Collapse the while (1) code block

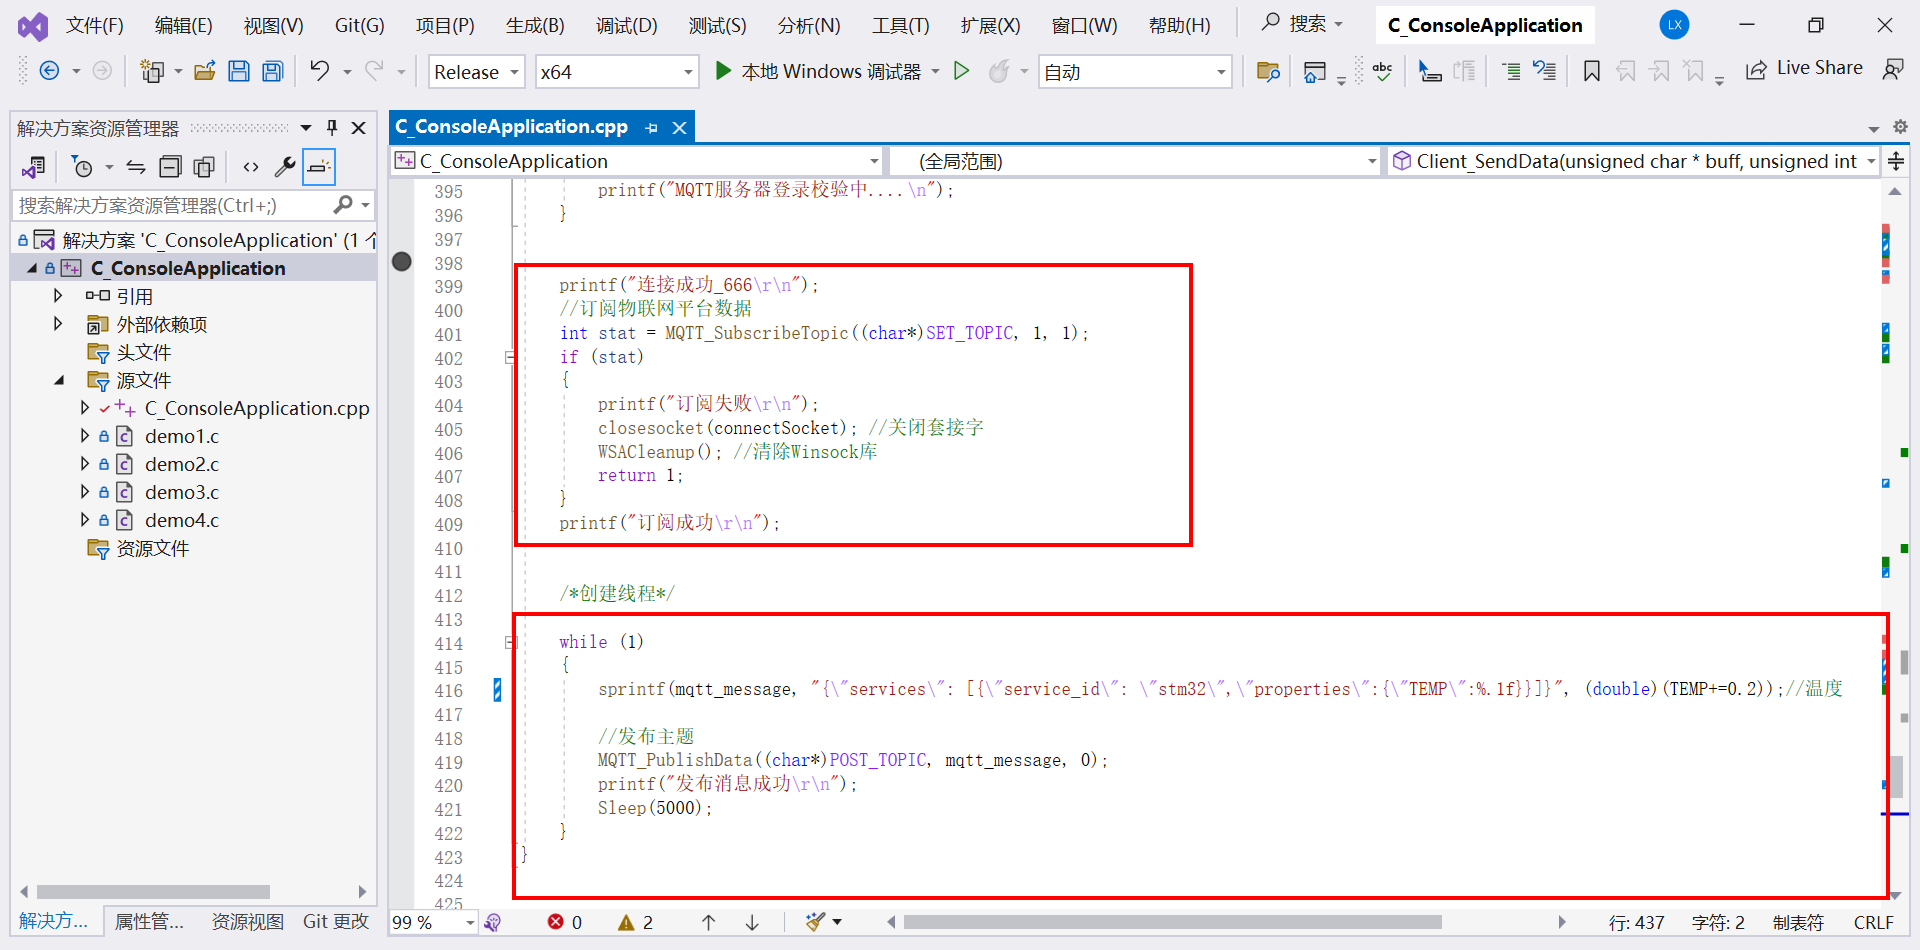(x=510, y=642)
